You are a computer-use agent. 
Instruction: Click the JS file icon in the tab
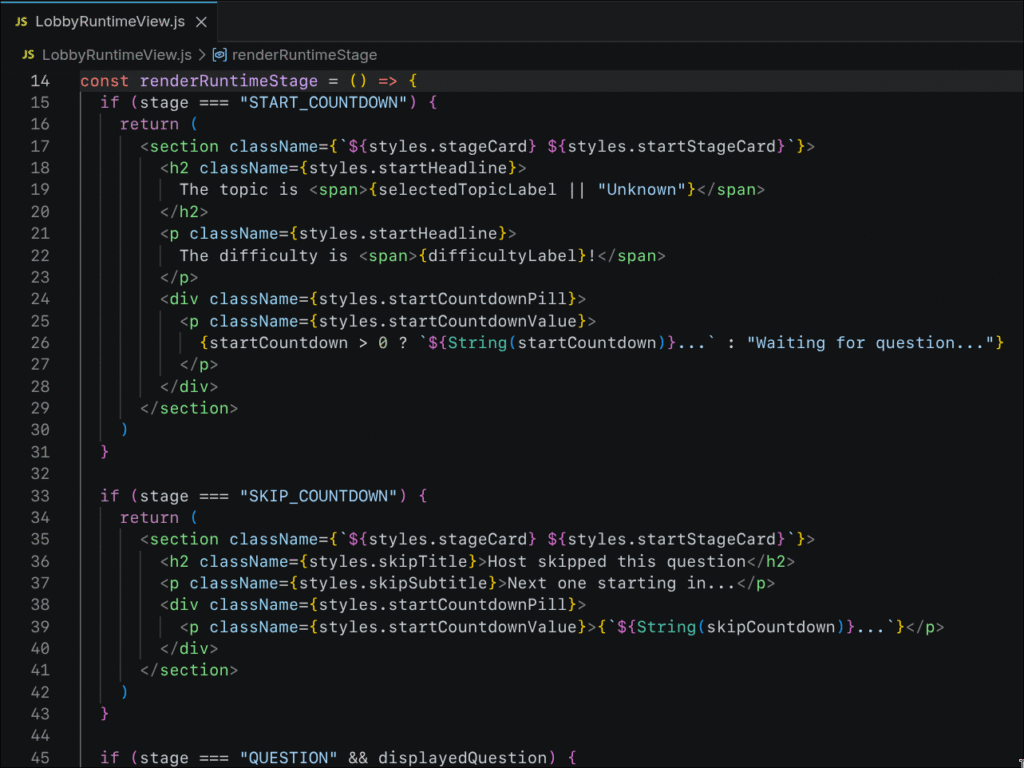(x=21, y=22)
